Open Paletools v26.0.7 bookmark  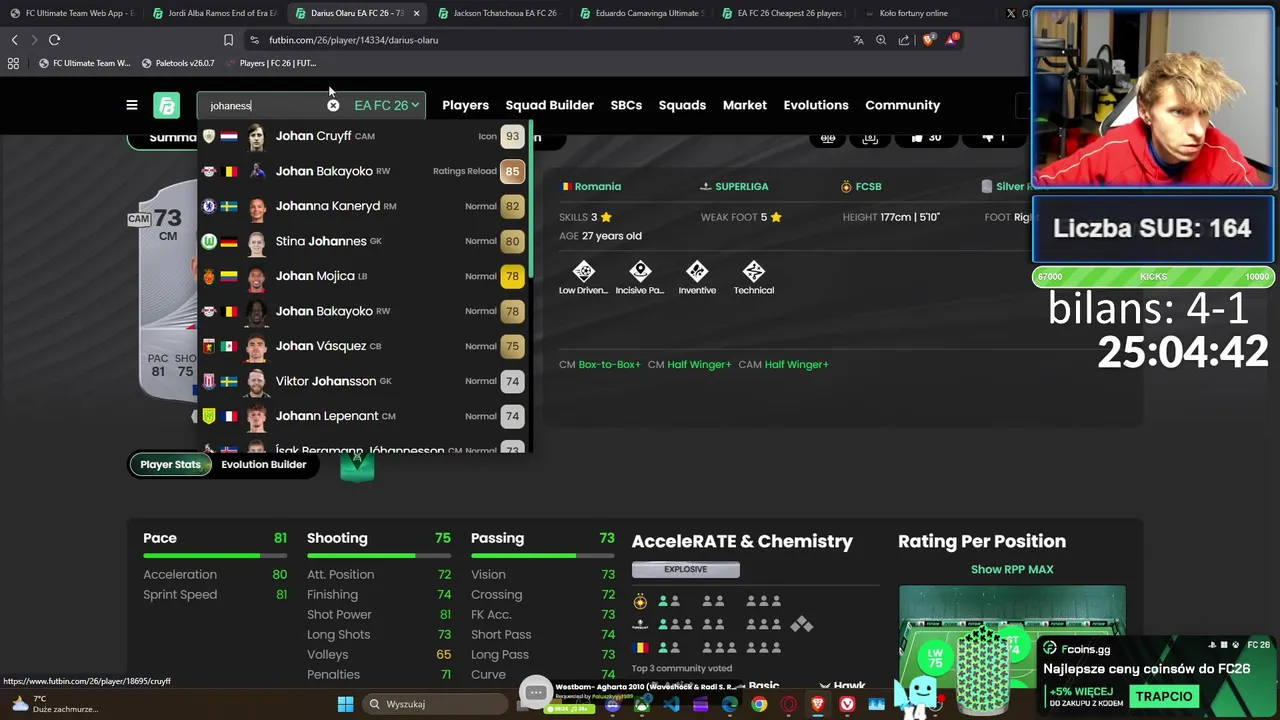click(x=179, y=63)
